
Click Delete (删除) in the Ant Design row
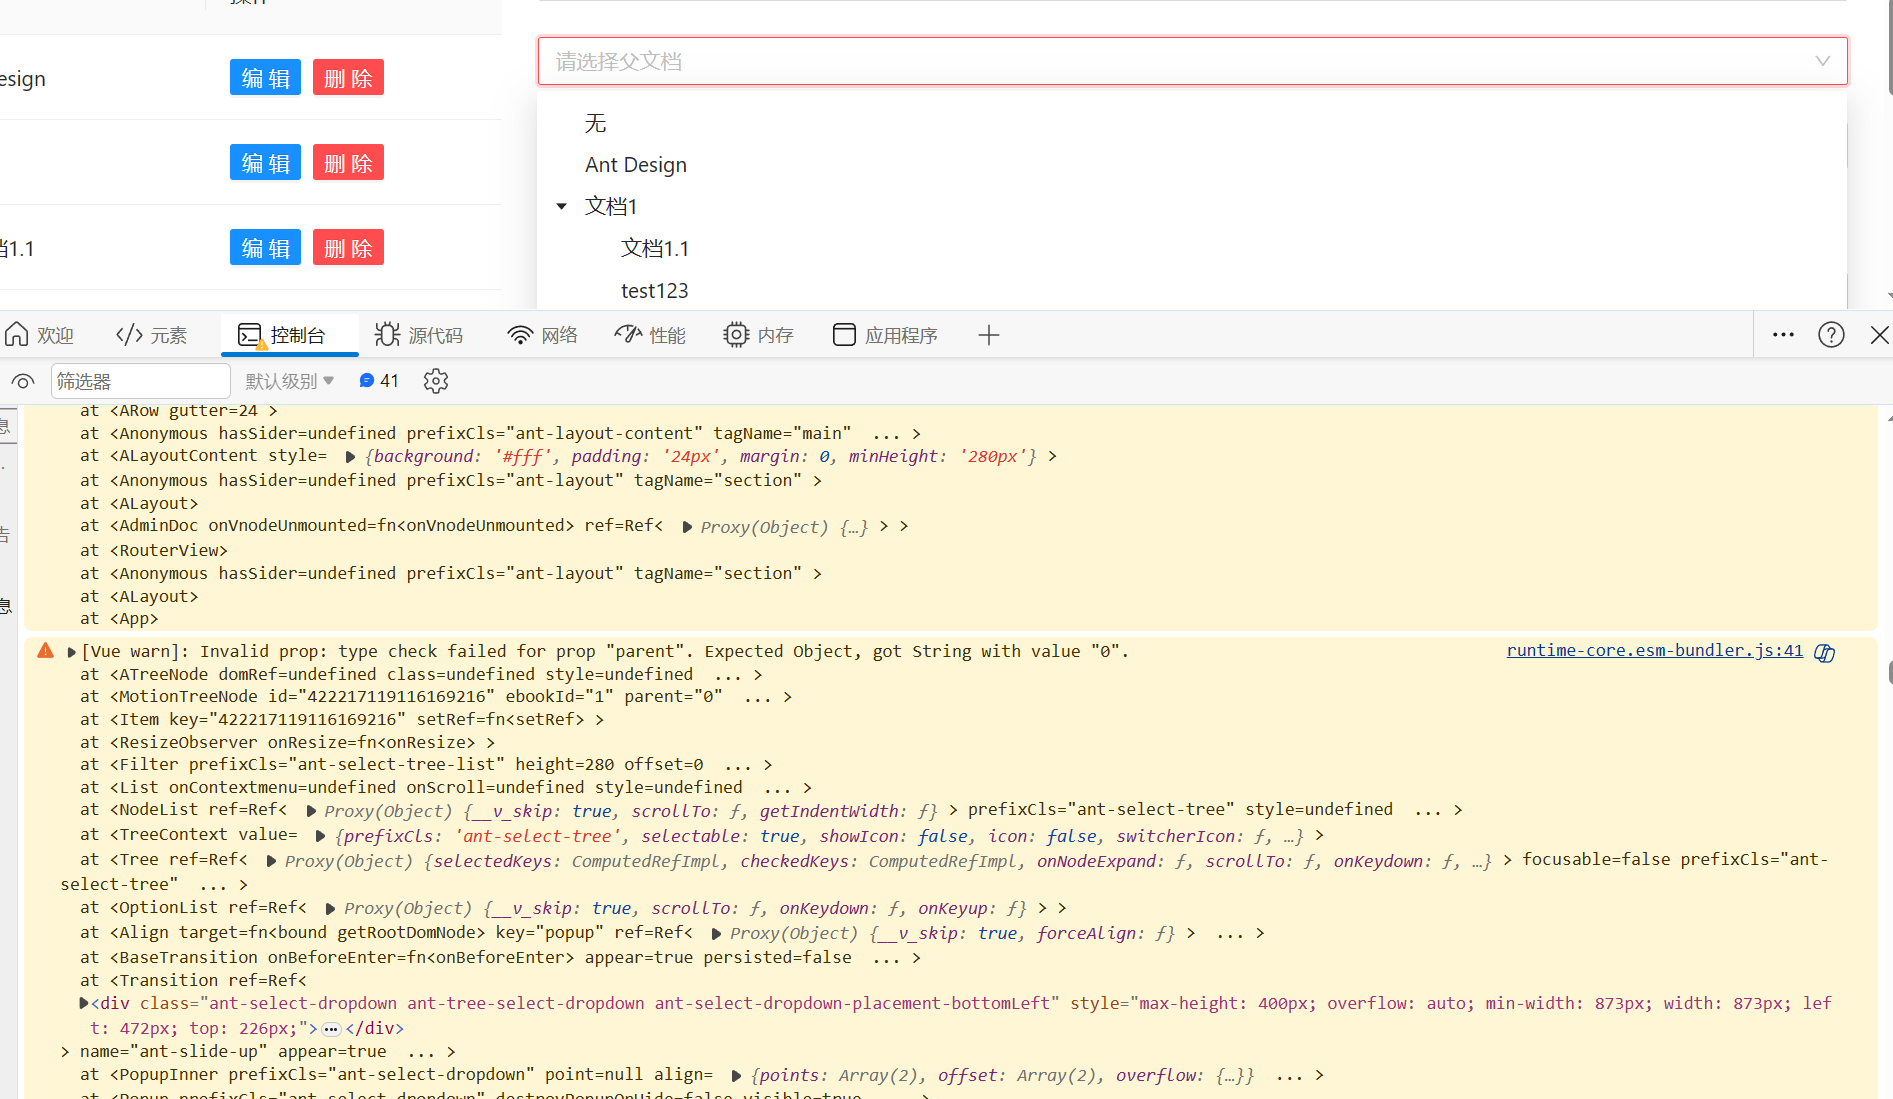[348, 78]
